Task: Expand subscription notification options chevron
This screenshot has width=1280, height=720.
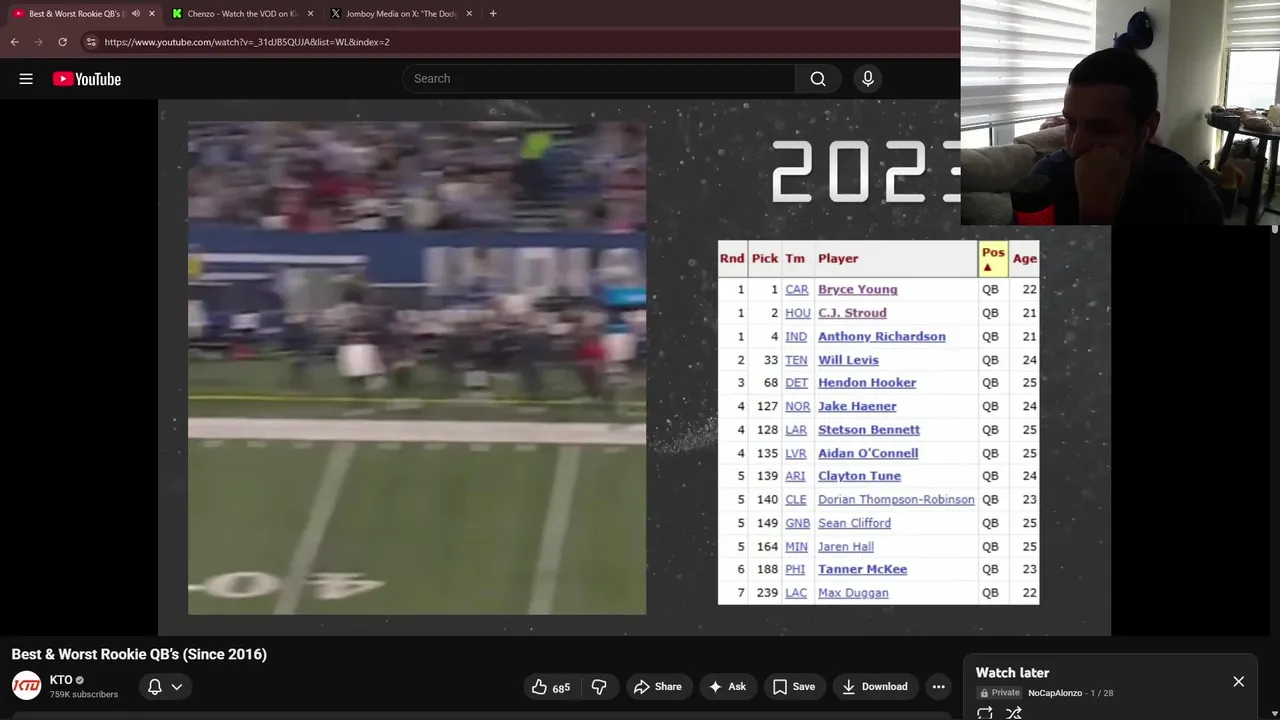Action: click(177, 687)
